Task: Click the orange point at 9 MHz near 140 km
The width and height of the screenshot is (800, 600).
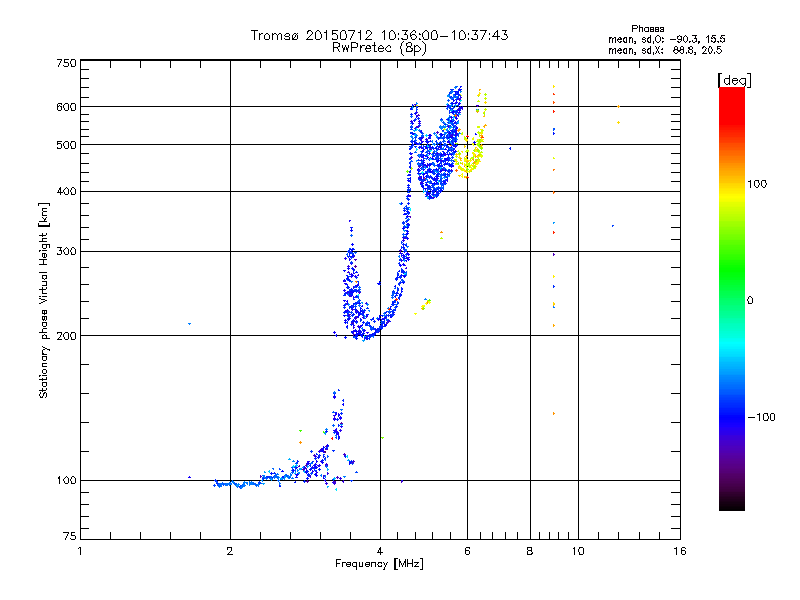Action: pyautogui.click(x=554, y=413)
